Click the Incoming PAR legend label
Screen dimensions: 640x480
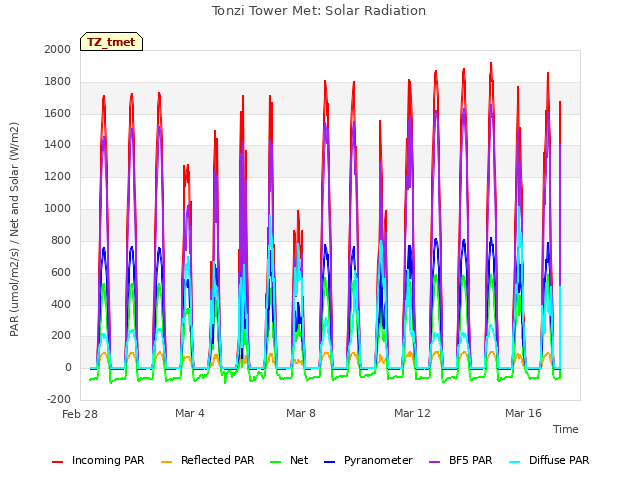[x=108, y=460]
